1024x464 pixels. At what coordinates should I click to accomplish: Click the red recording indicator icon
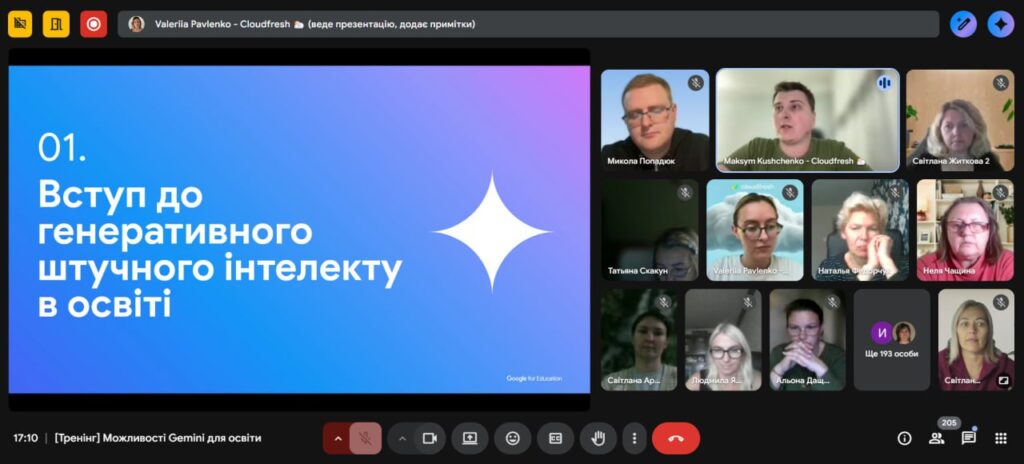[x=93, y=24]
